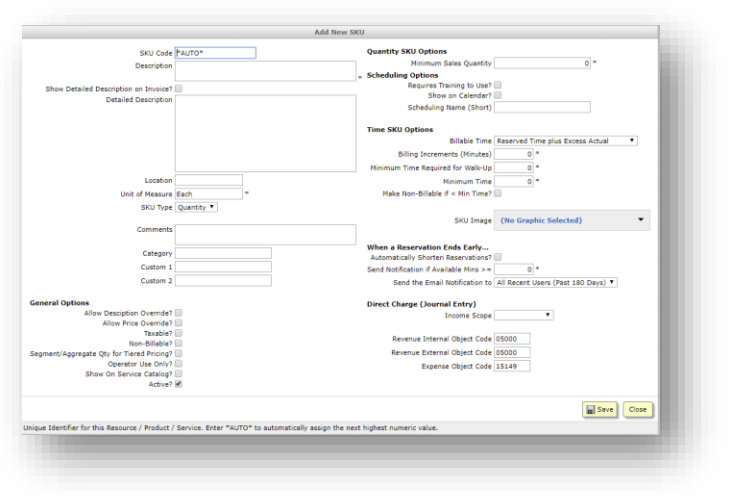Click Send Notification if Available Mins field
Viewport: 736px width, 496px height.
[x=514, y=269]
